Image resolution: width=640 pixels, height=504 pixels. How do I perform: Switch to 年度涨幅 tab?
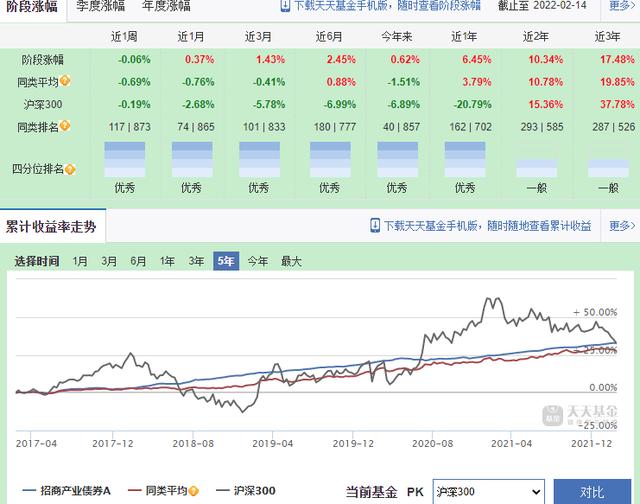(x=166, y=6)
